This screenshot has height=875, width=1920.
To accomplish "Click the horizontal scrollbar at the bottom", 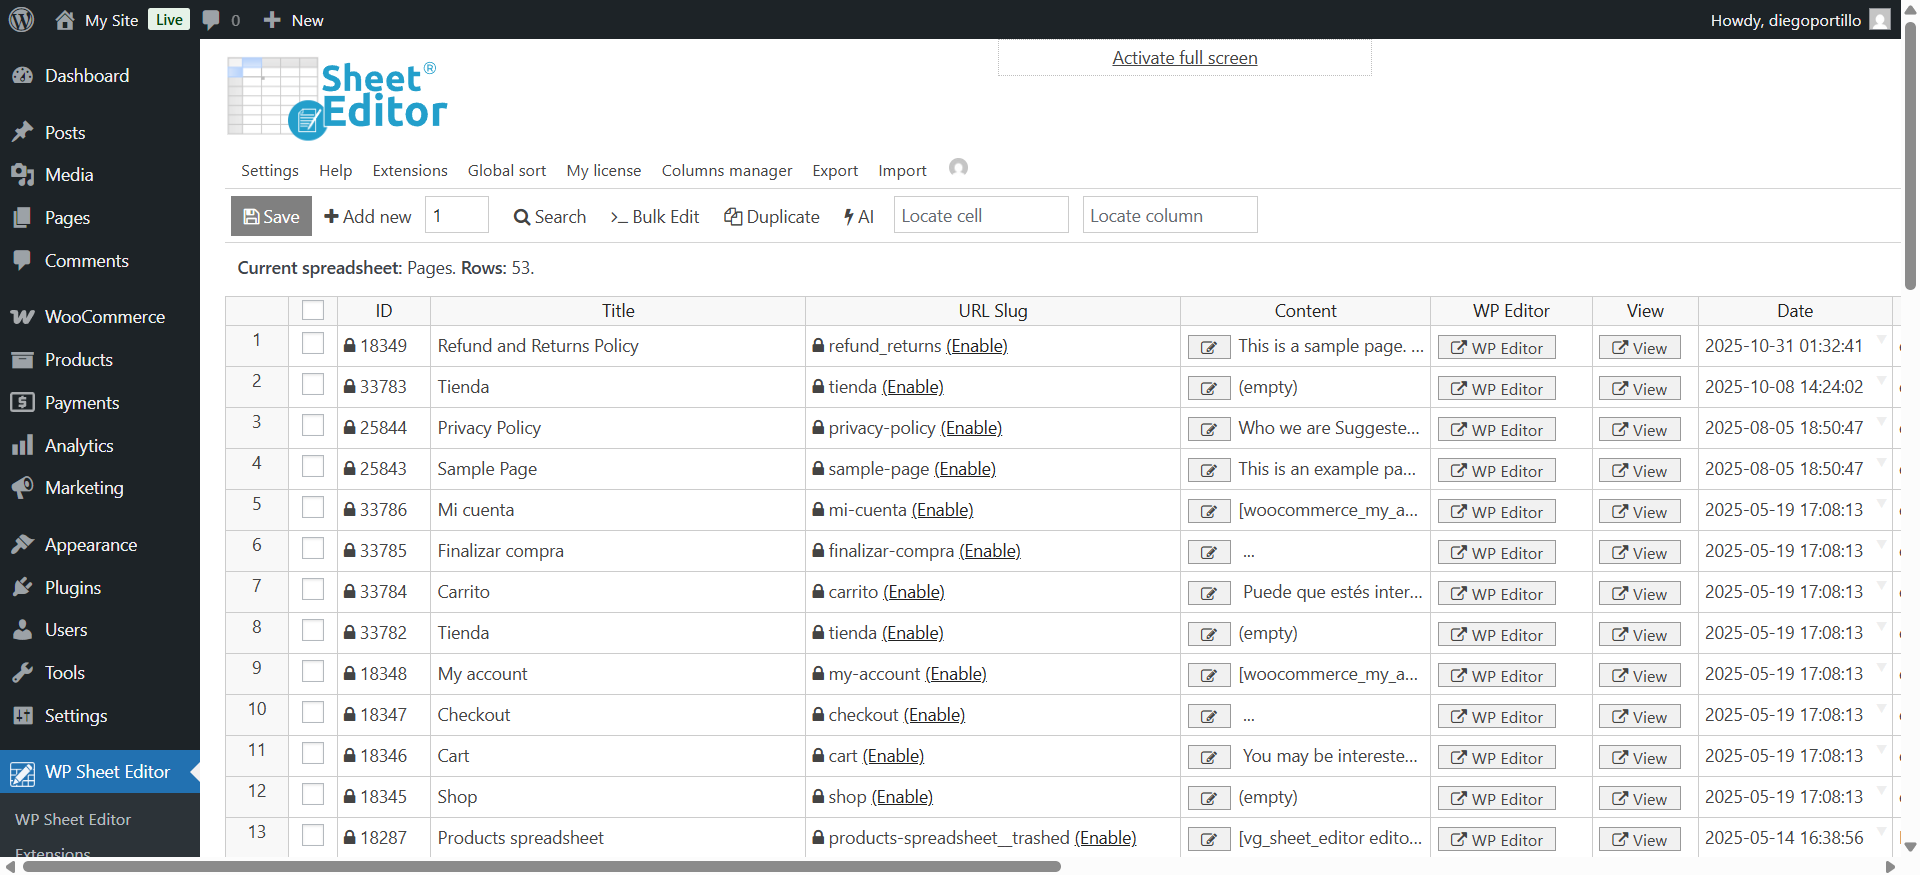I will coord(540,867).
